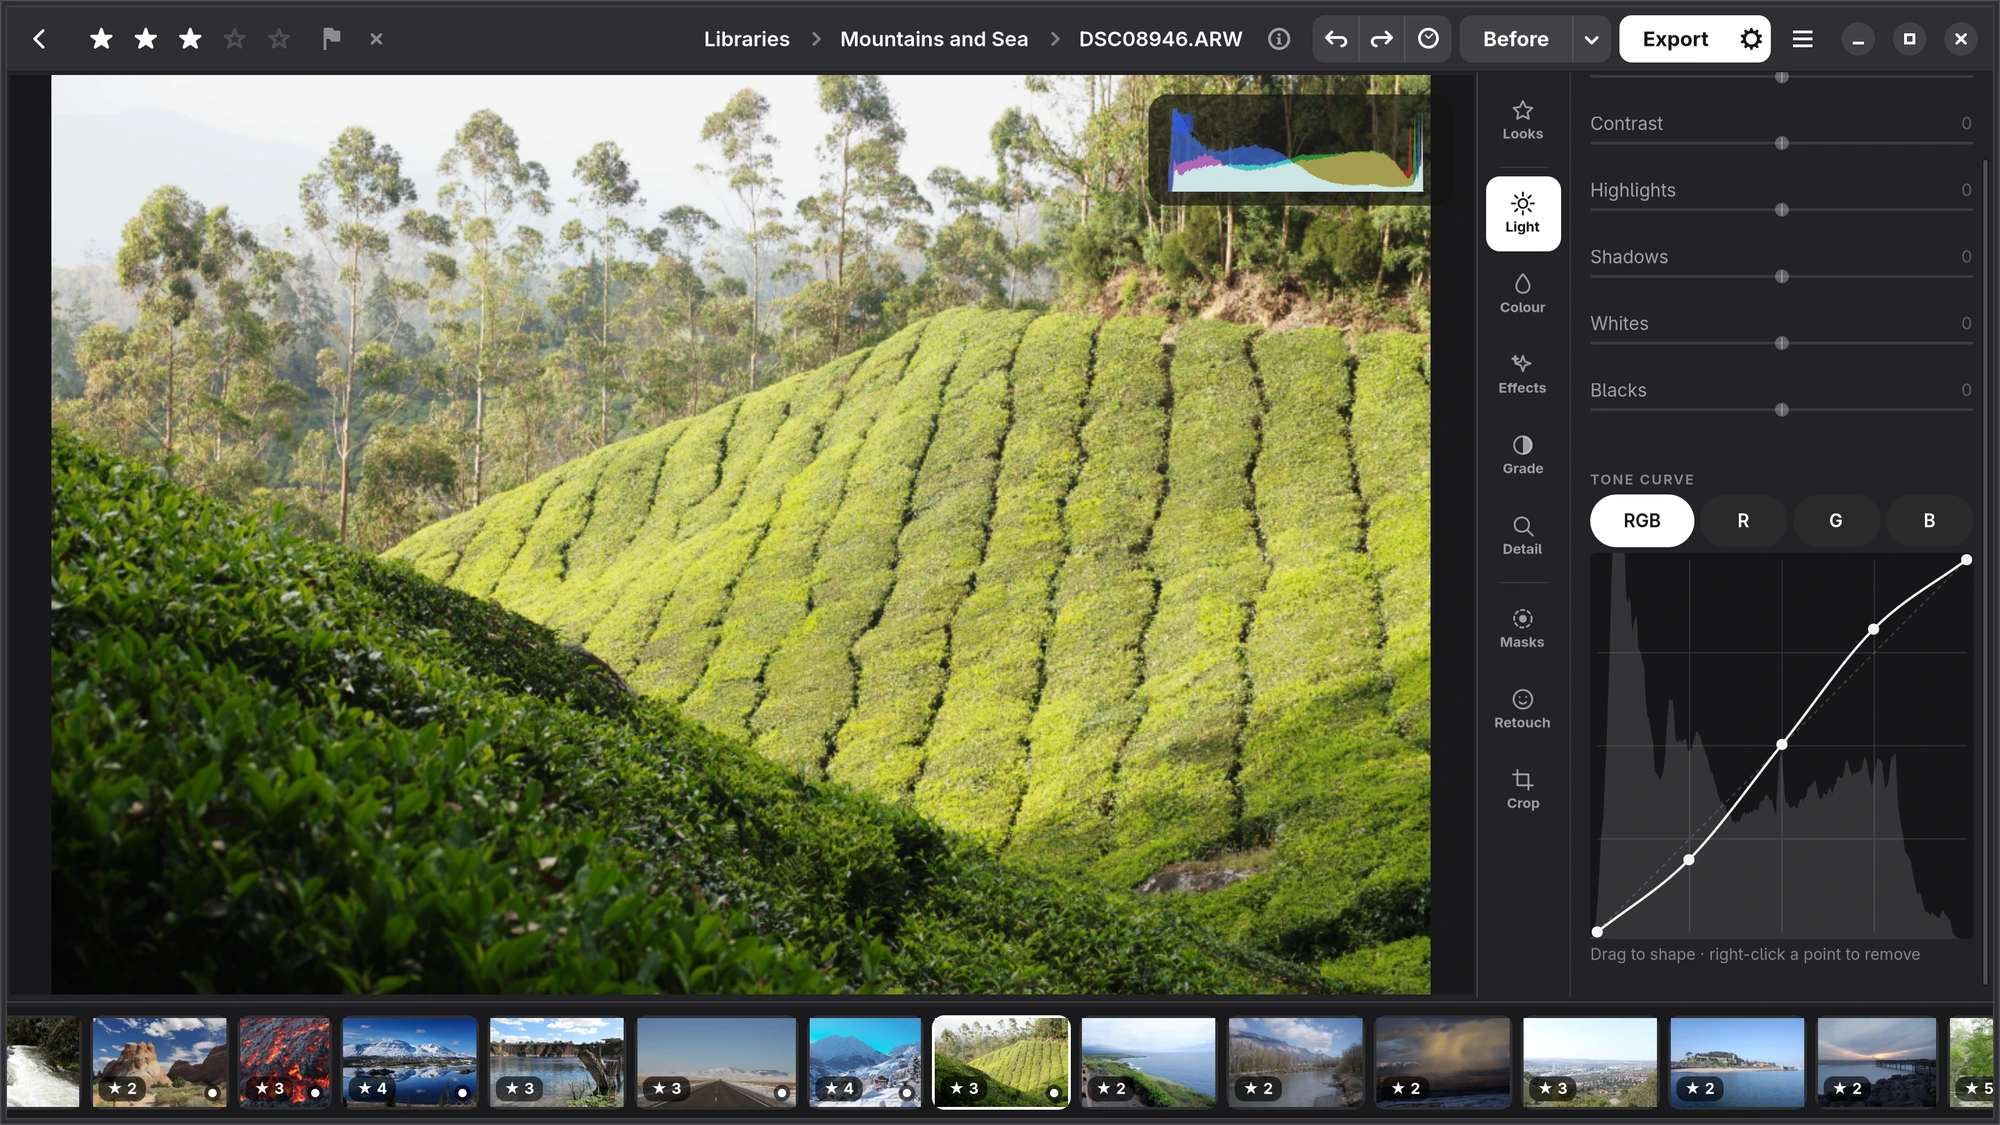Open the Colour panel

click(1522, 293)
